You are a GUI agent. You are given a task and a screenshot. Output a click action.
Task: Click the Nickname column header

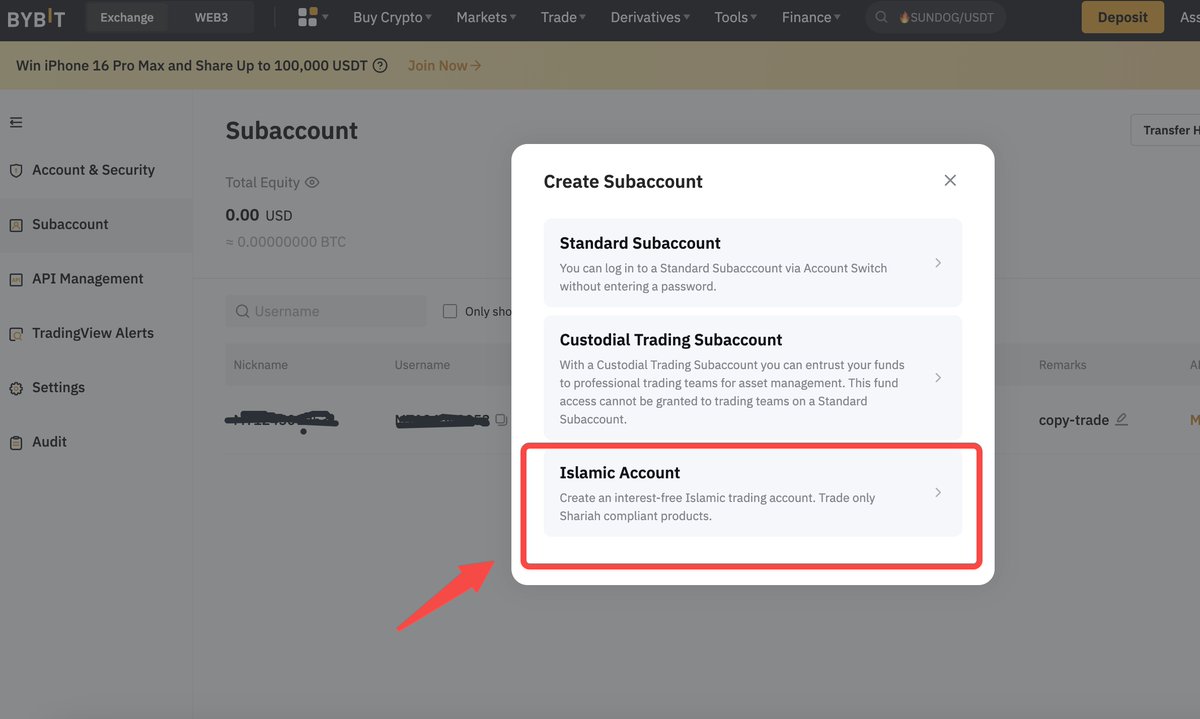coord(260,365)
